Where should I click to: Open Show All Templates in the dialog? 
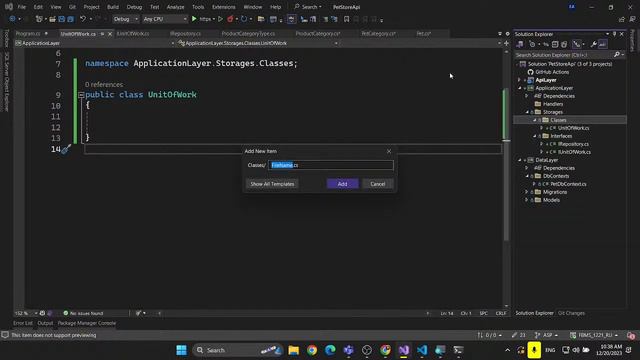272,184
